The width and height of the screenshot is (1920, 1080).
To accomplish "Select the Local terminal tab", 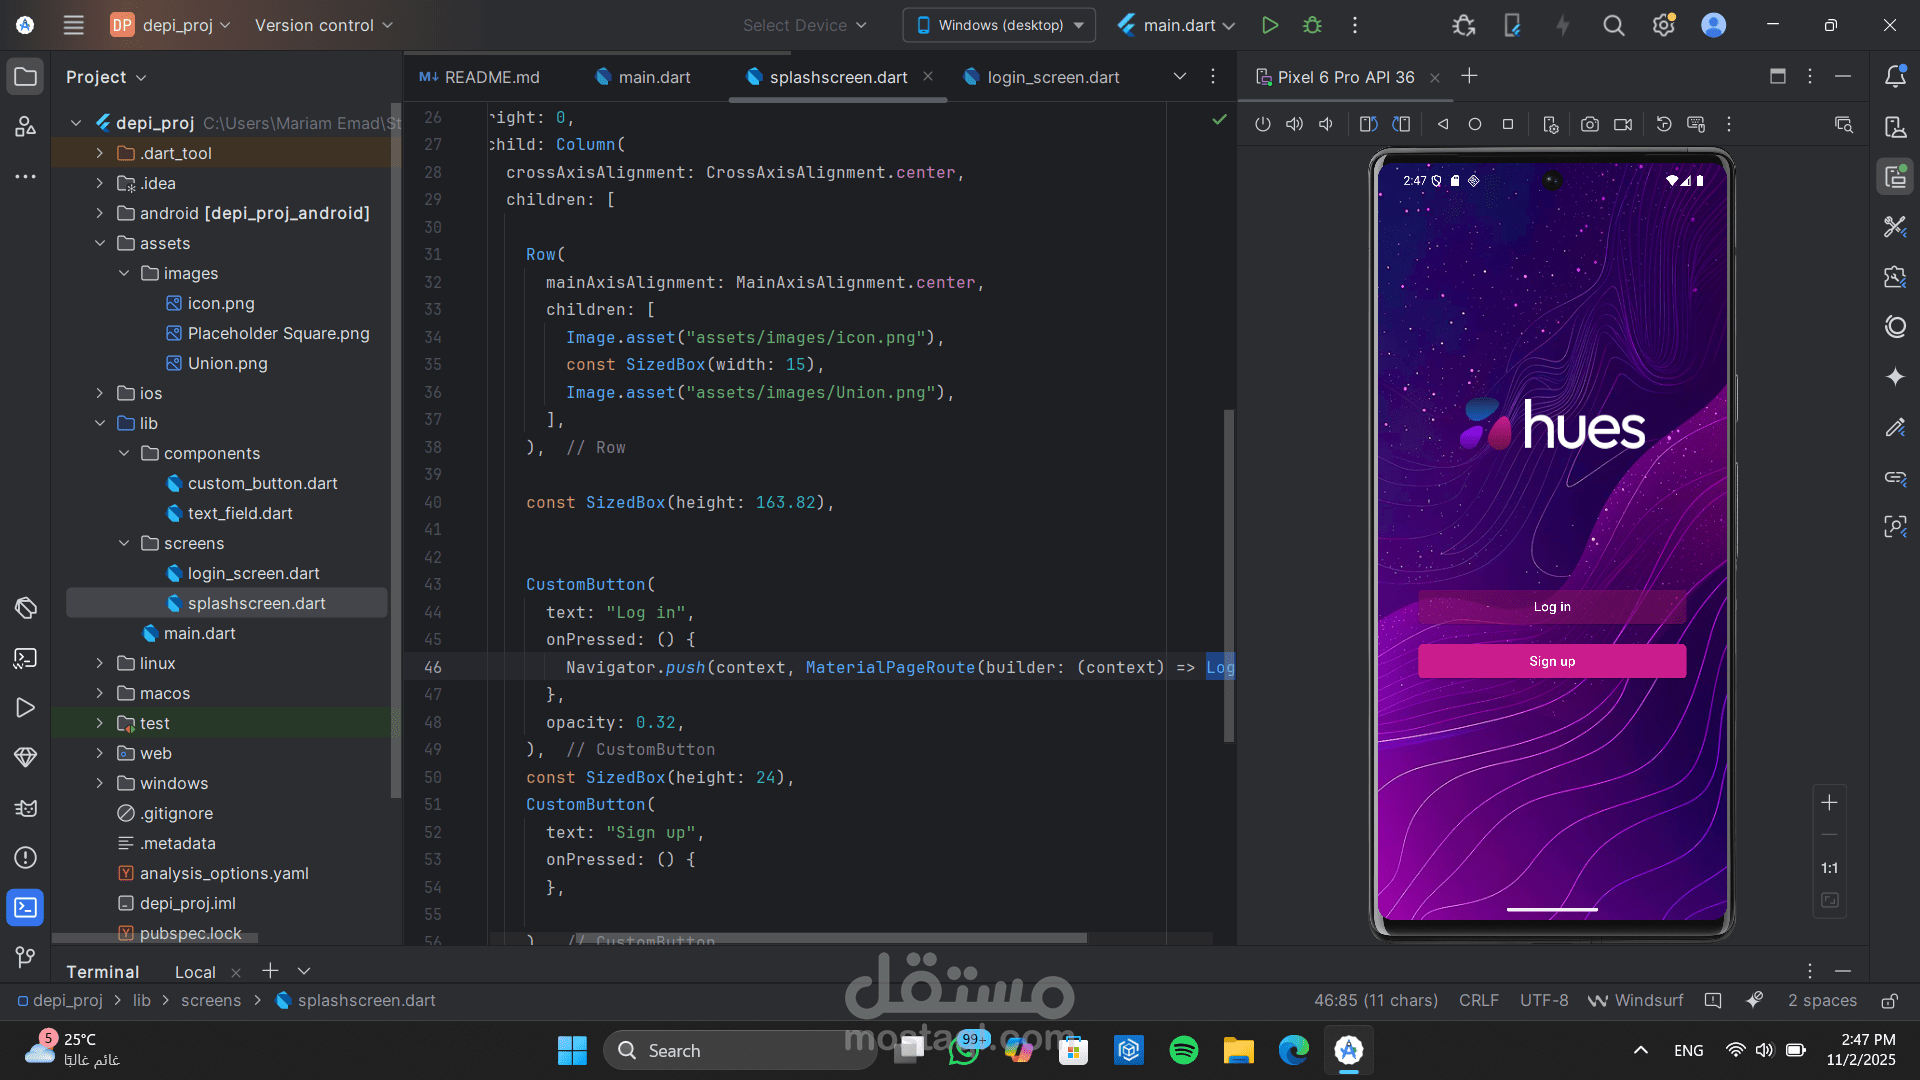I will click(195, 972).
